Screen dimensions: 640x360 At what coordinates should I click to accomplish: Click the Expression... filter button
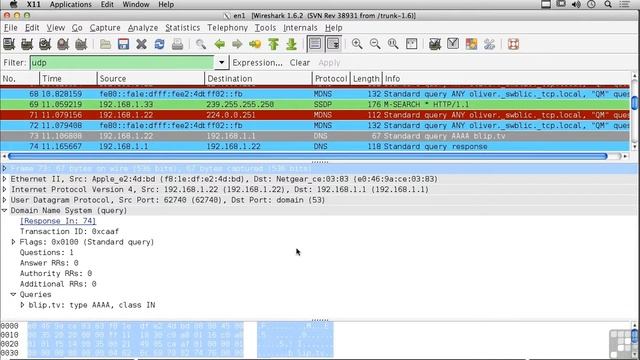coord(257,62)
